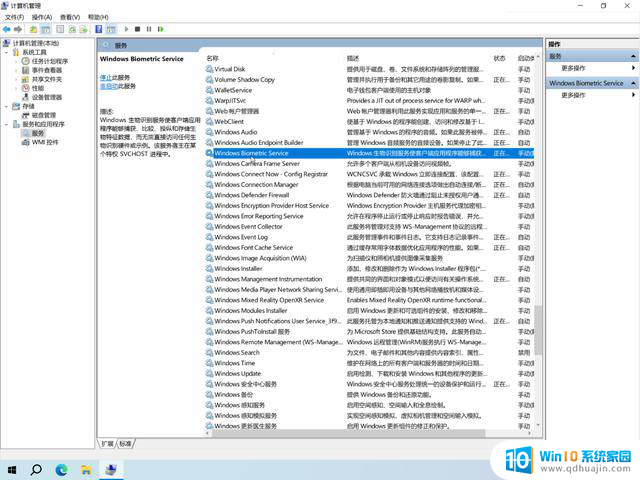
Task: Click the services list horizontal scrollbar thumb
Action: [x=349, y=433]
